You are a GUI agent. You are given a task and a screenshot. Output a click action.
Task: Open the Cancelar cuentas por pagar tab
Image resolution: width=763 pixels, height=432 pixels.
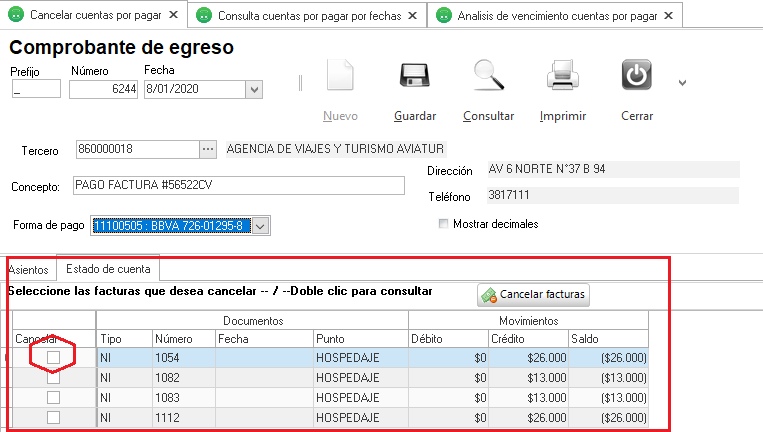pos(95,15)
